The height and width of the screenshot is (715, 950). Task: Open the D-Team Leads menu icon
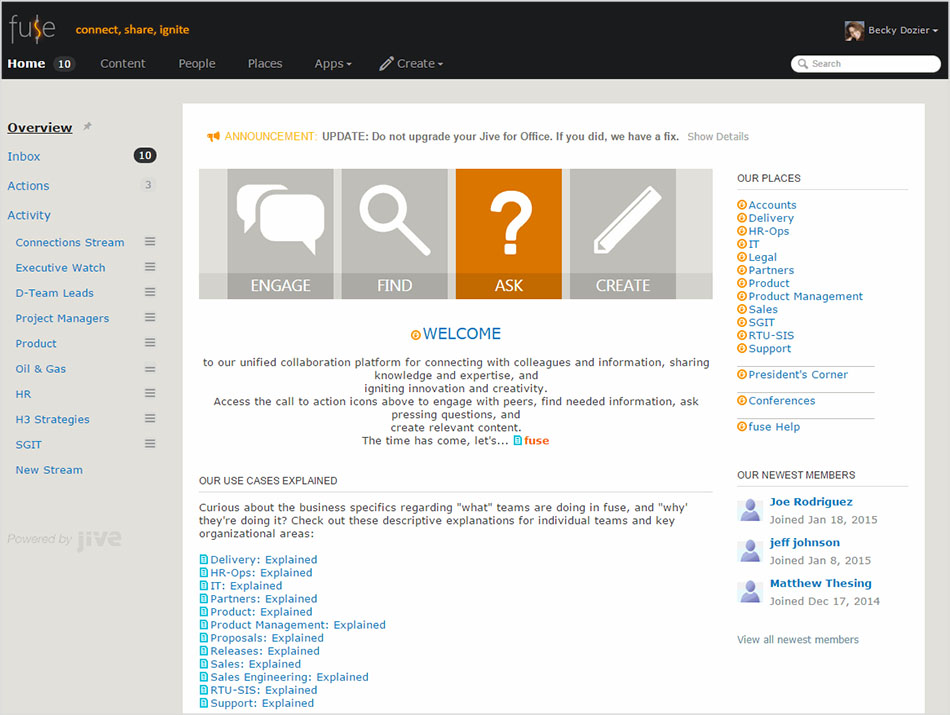150,292
